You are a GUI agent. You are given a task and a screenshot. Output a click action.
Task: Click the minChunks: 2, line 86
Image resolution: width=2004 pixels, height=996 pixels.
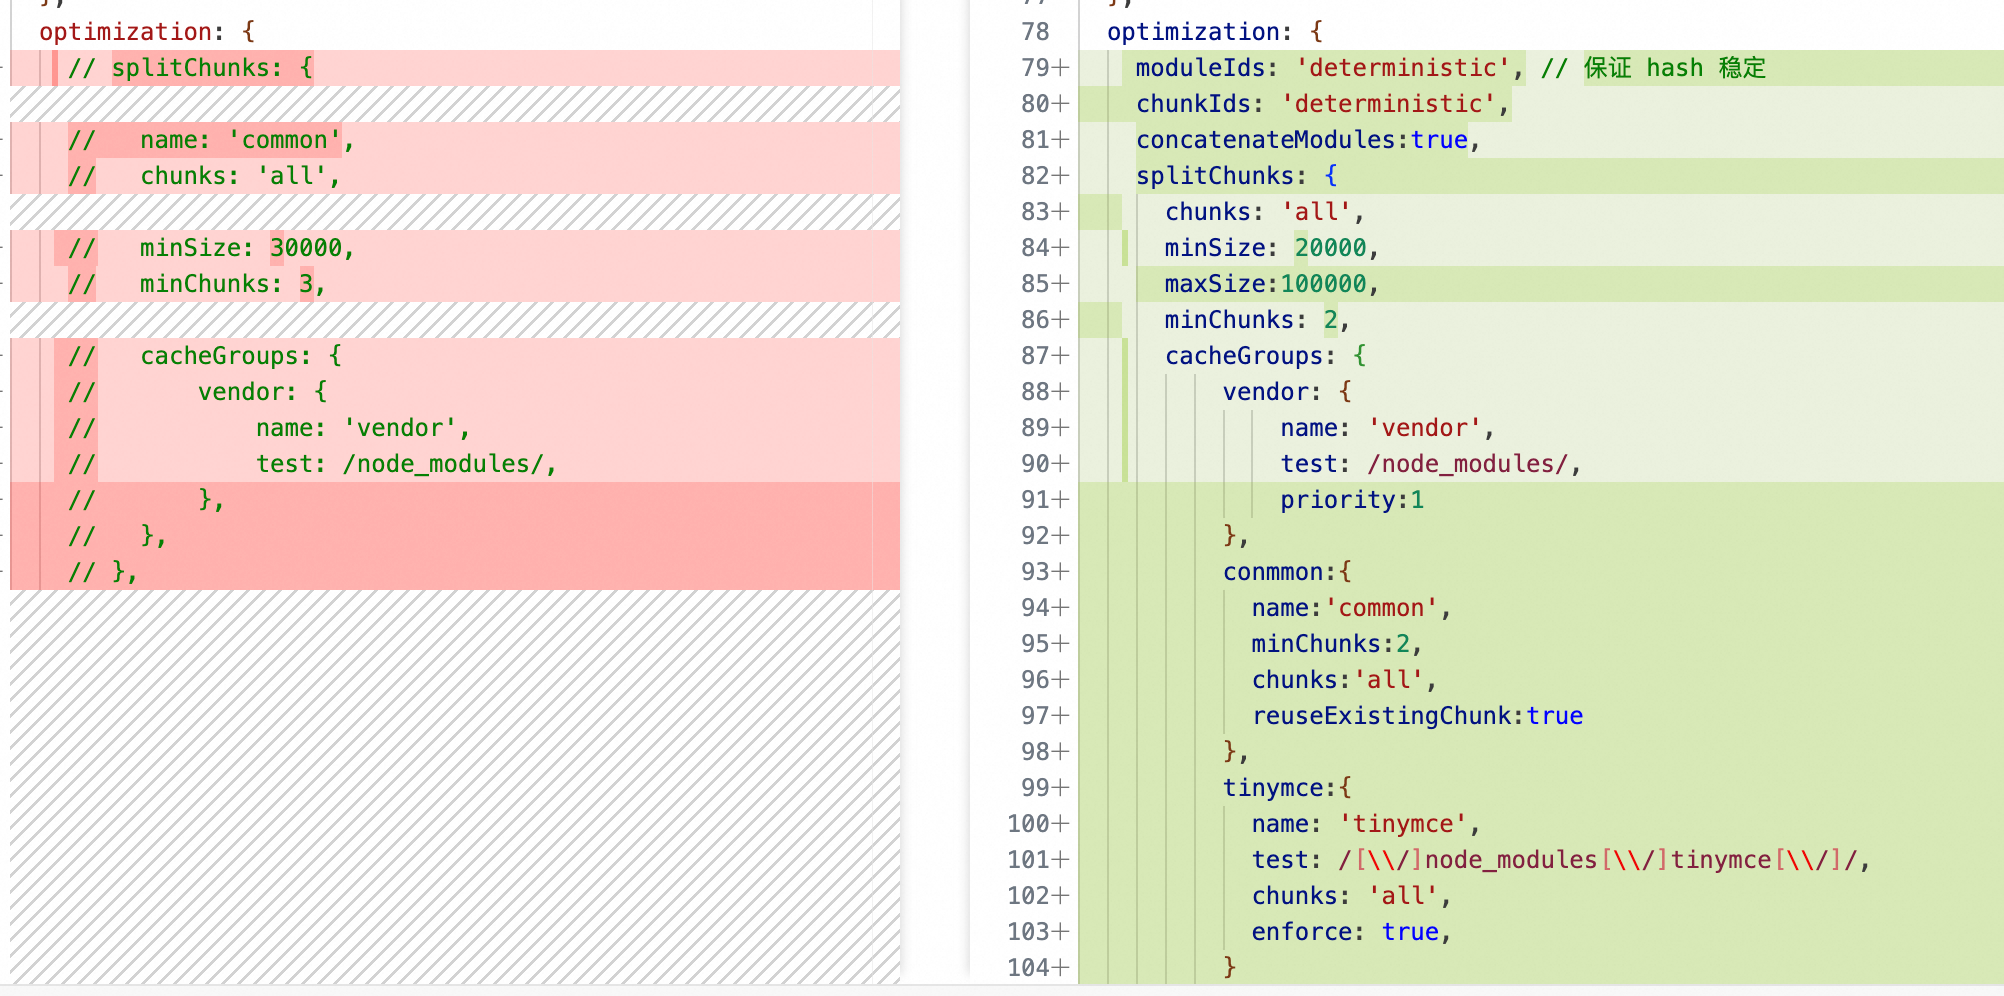1258,320
